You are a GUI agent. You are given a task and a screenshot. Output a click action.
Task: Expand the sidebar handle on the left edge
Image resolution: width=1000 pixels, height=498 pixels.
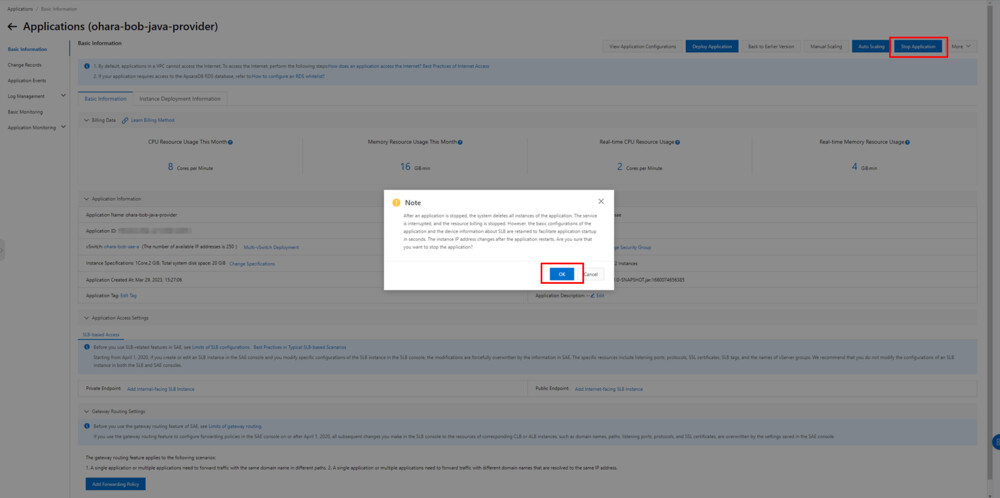point(2,249)
